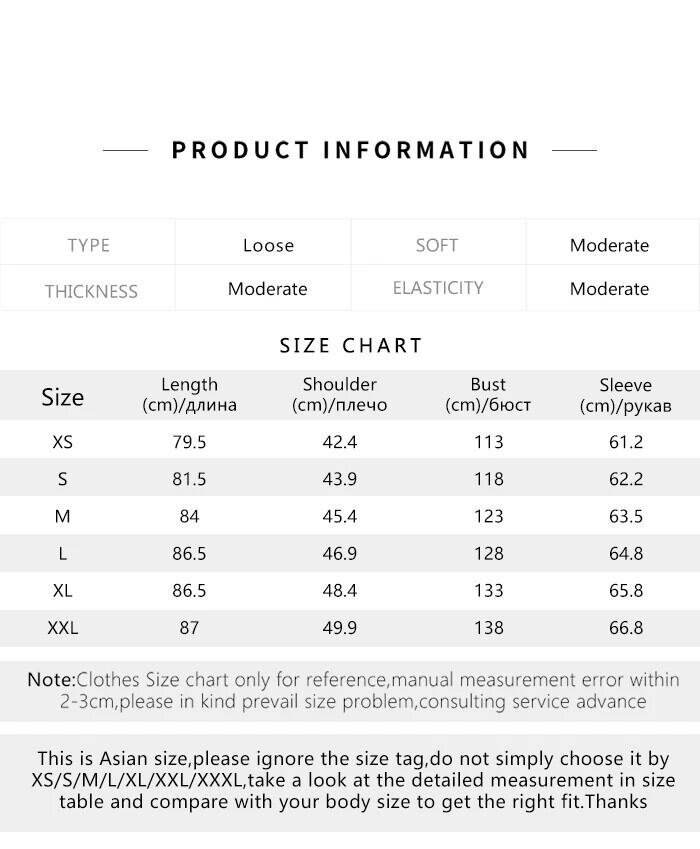Select the Bust column header
Viewport: 700px width, 849px height.
tap(488, 395)
